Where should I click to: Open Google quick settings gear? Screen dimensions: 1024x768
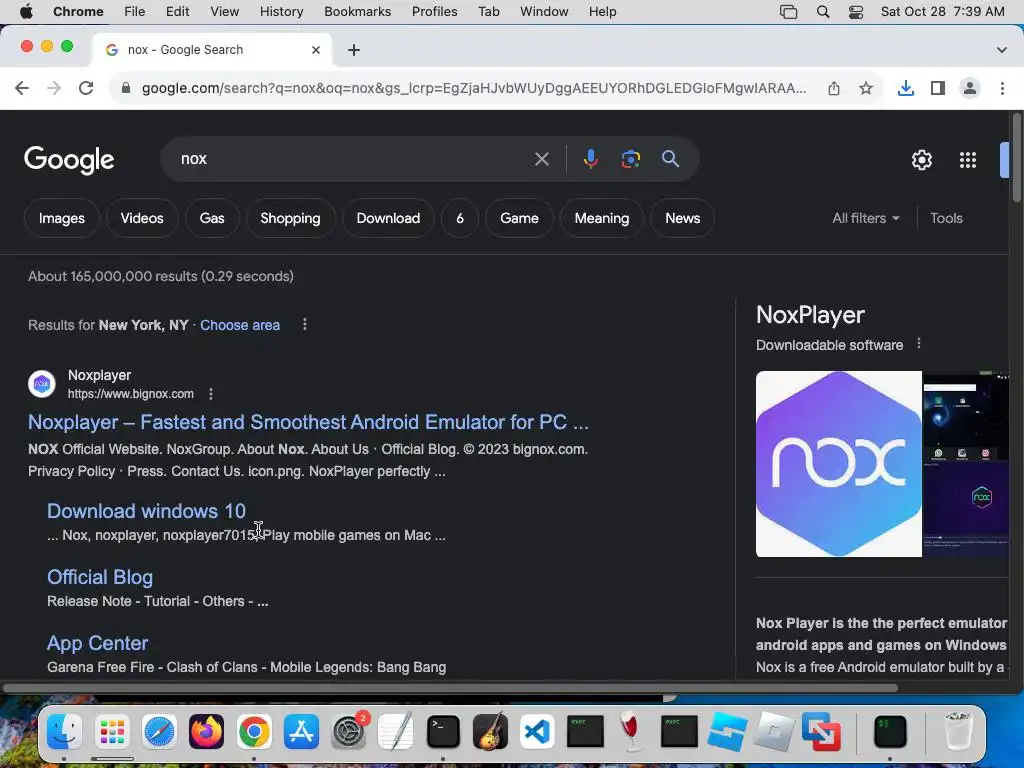(x=921, y=160)
